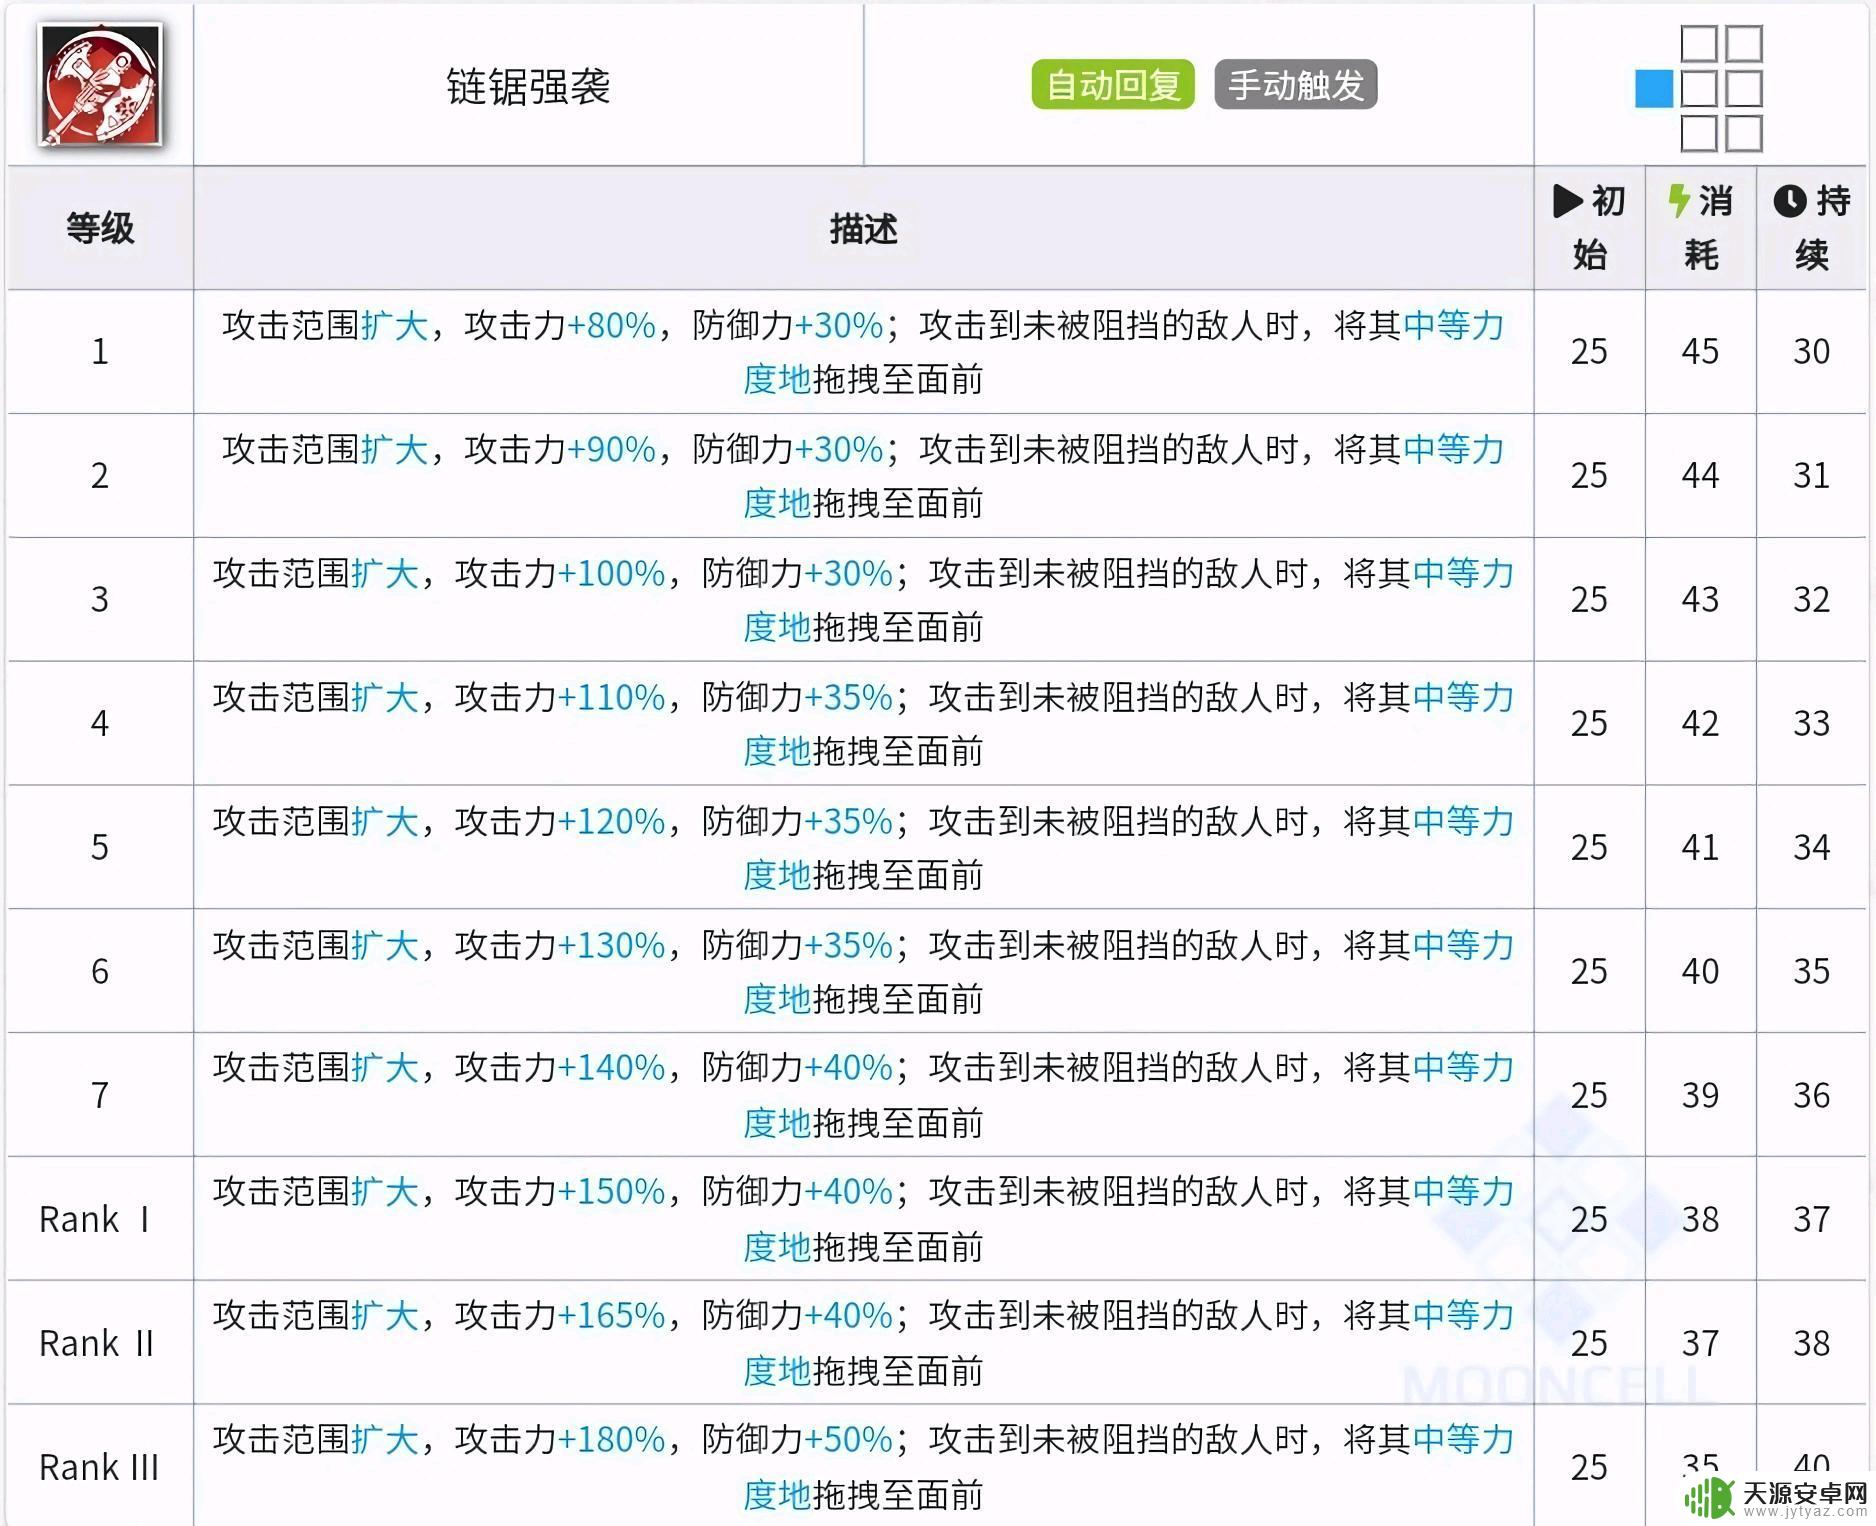Click the level 1 row label
Screen dimensions: 1876x1526
(x=100, y=352)
